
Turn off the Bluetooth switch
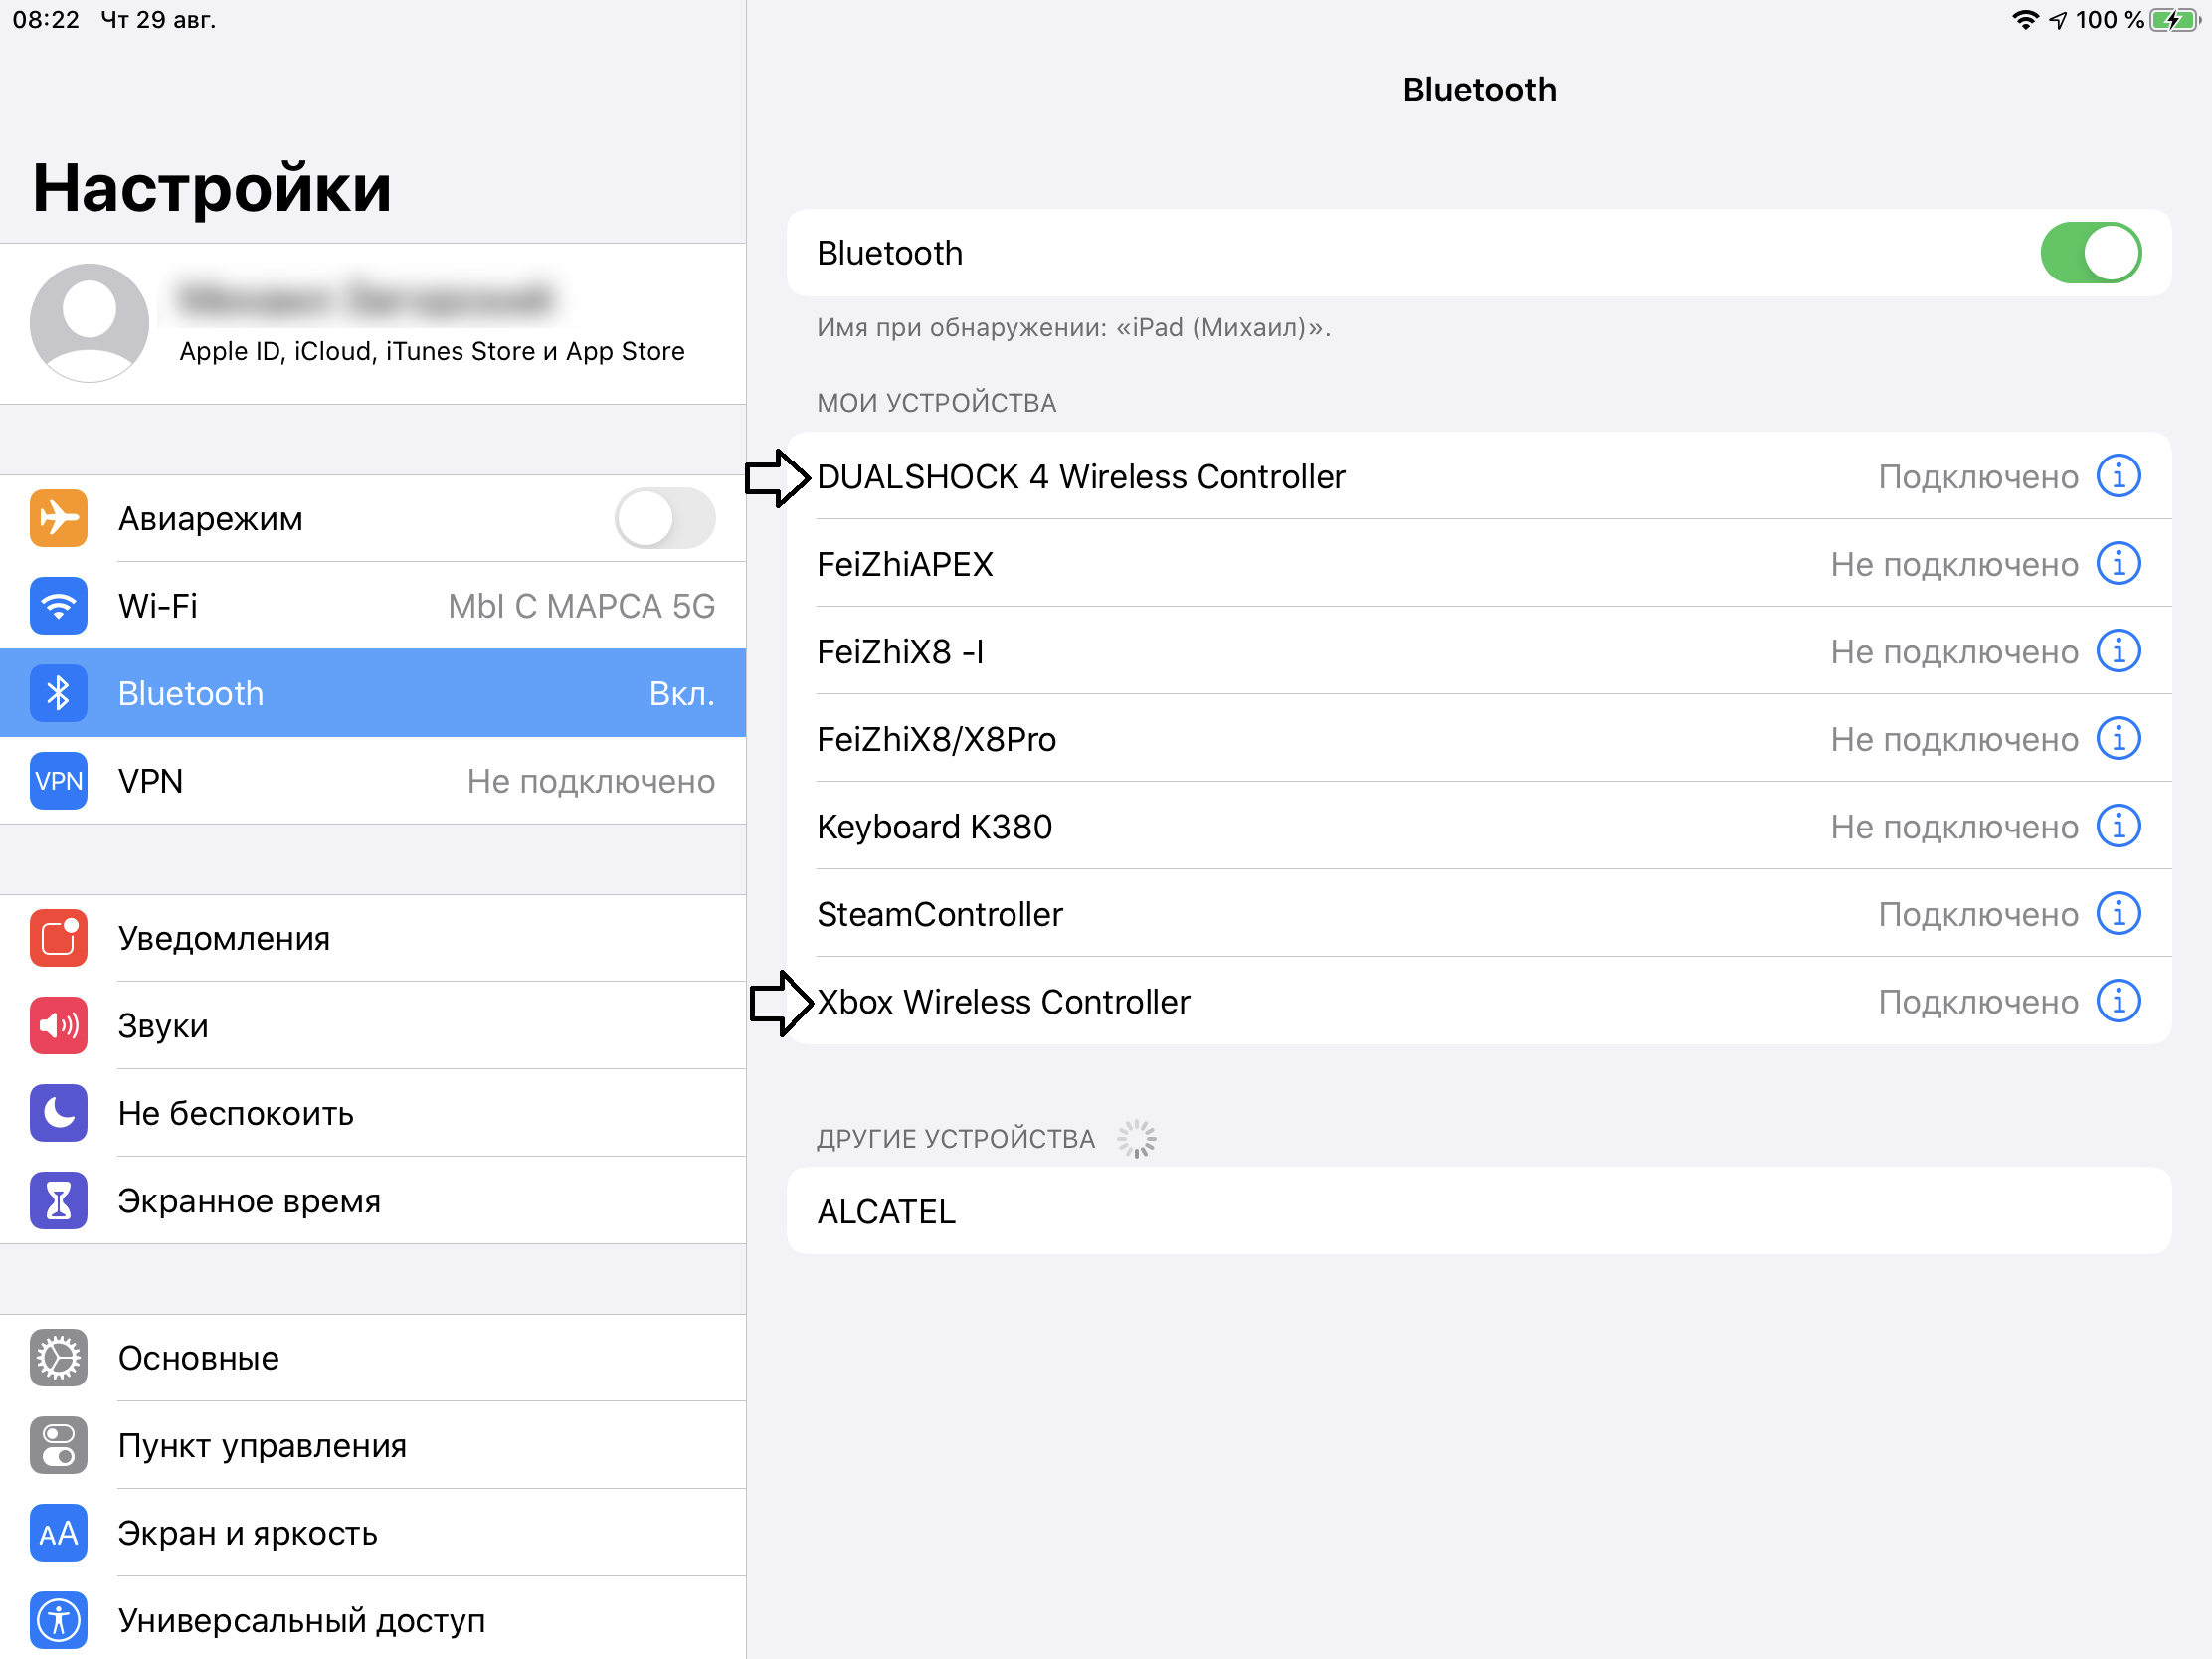click(2090, 253)
